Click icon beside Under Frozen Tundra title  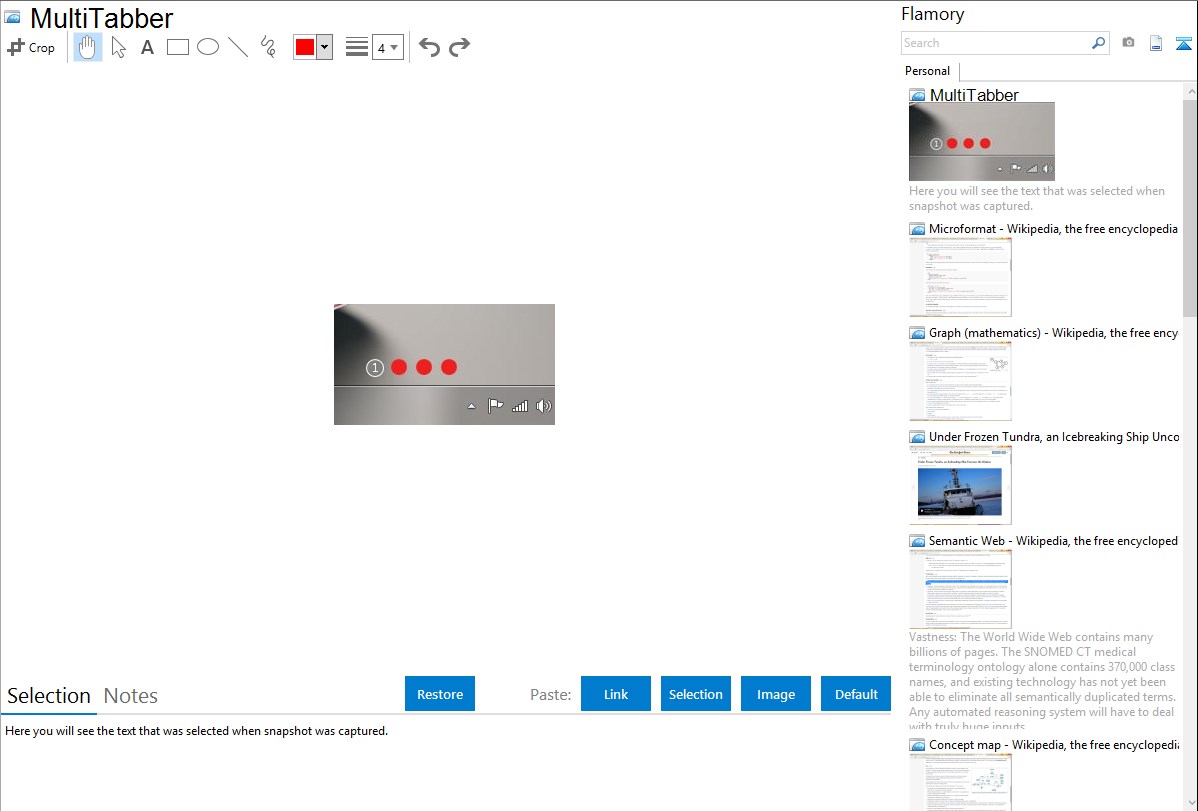(x=918, y=437)
